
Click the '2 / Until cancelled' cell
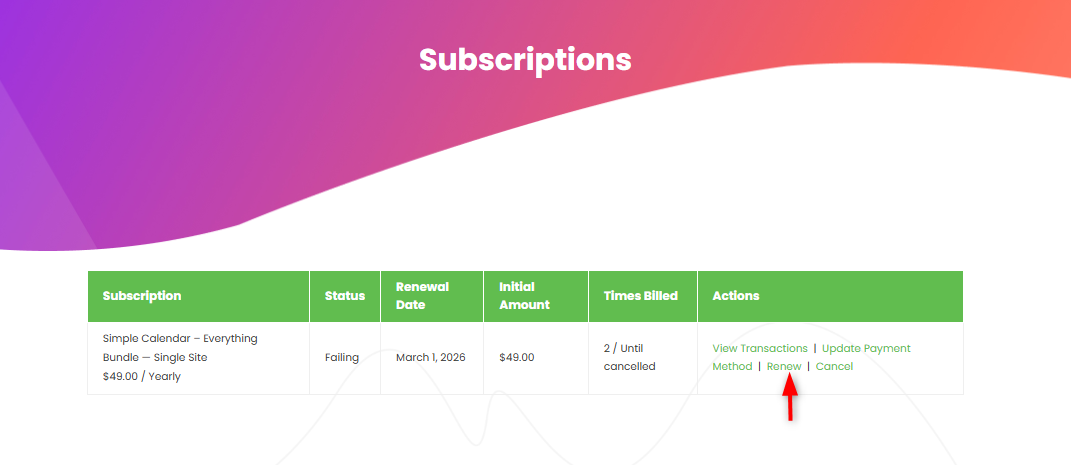coord(630,357)
